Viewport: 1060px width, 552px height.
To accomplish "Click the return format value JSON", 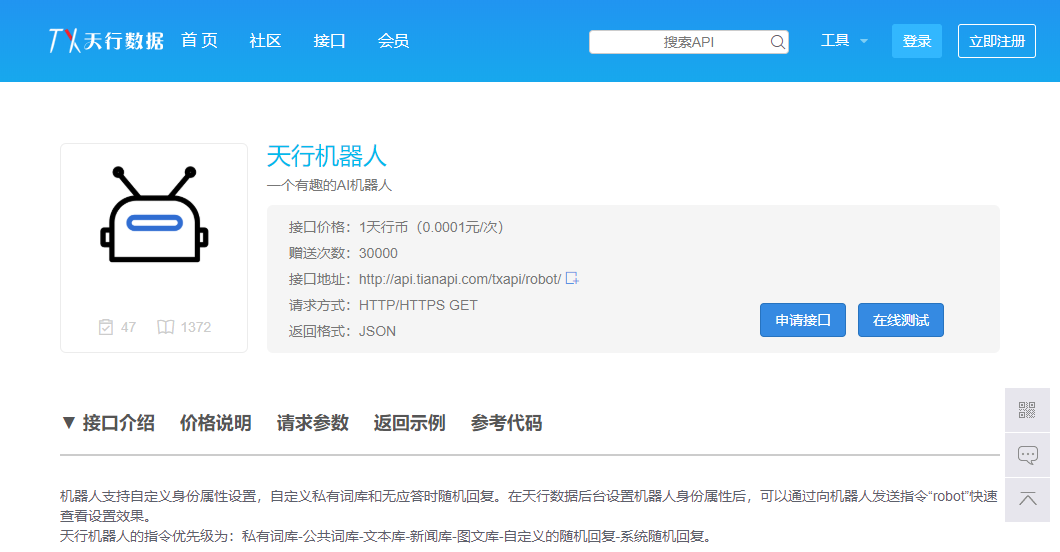I will click(x=377, y=331).
